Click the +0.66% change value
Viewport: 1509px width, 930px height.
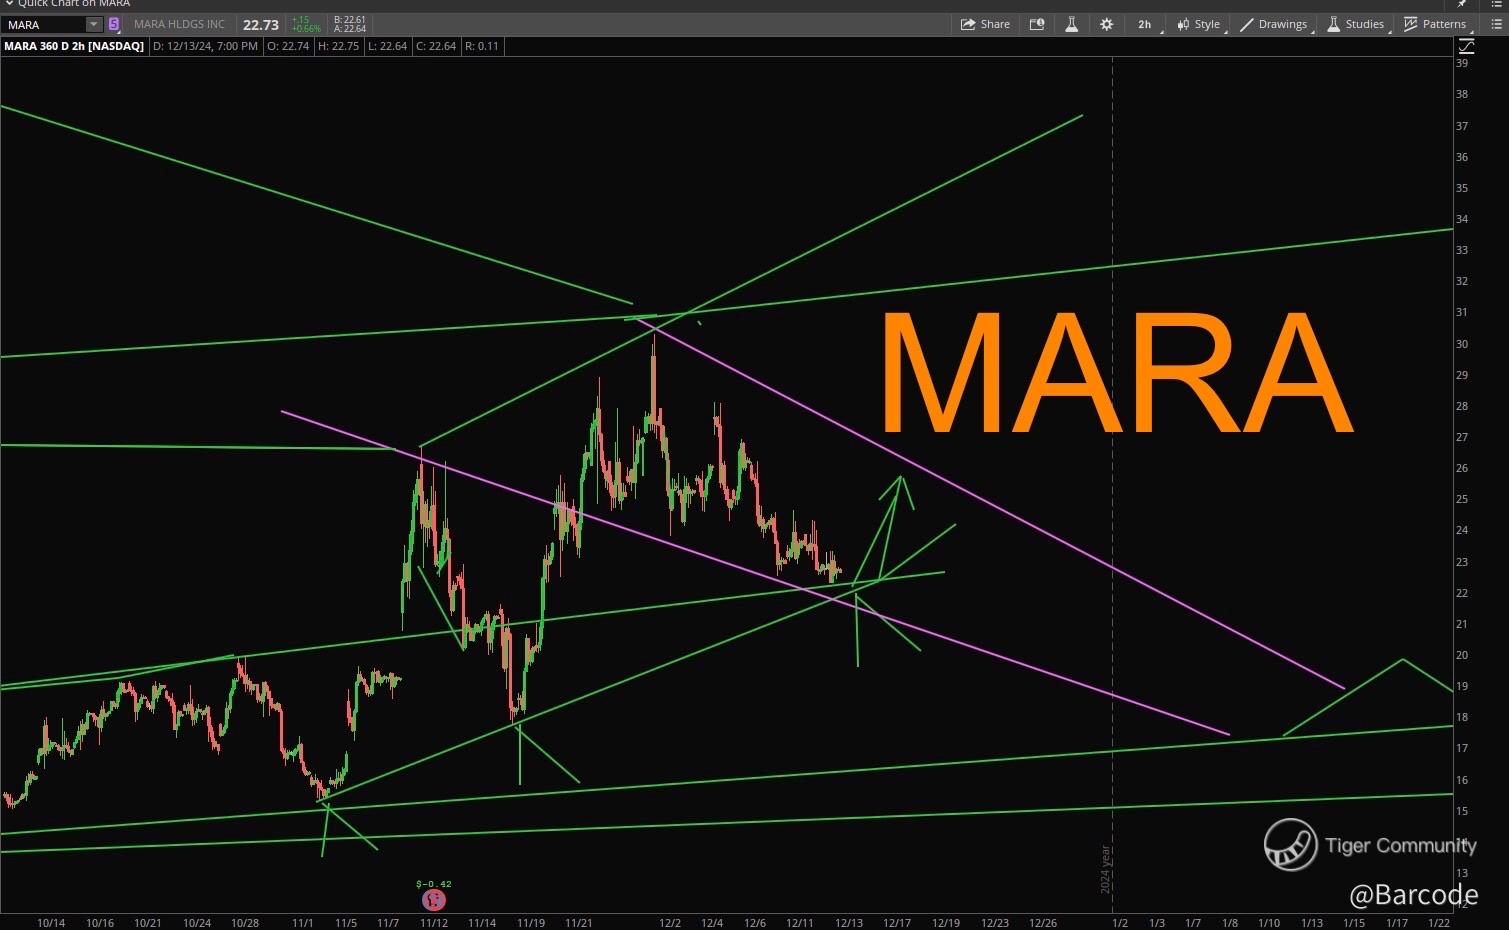pos(306,29)
